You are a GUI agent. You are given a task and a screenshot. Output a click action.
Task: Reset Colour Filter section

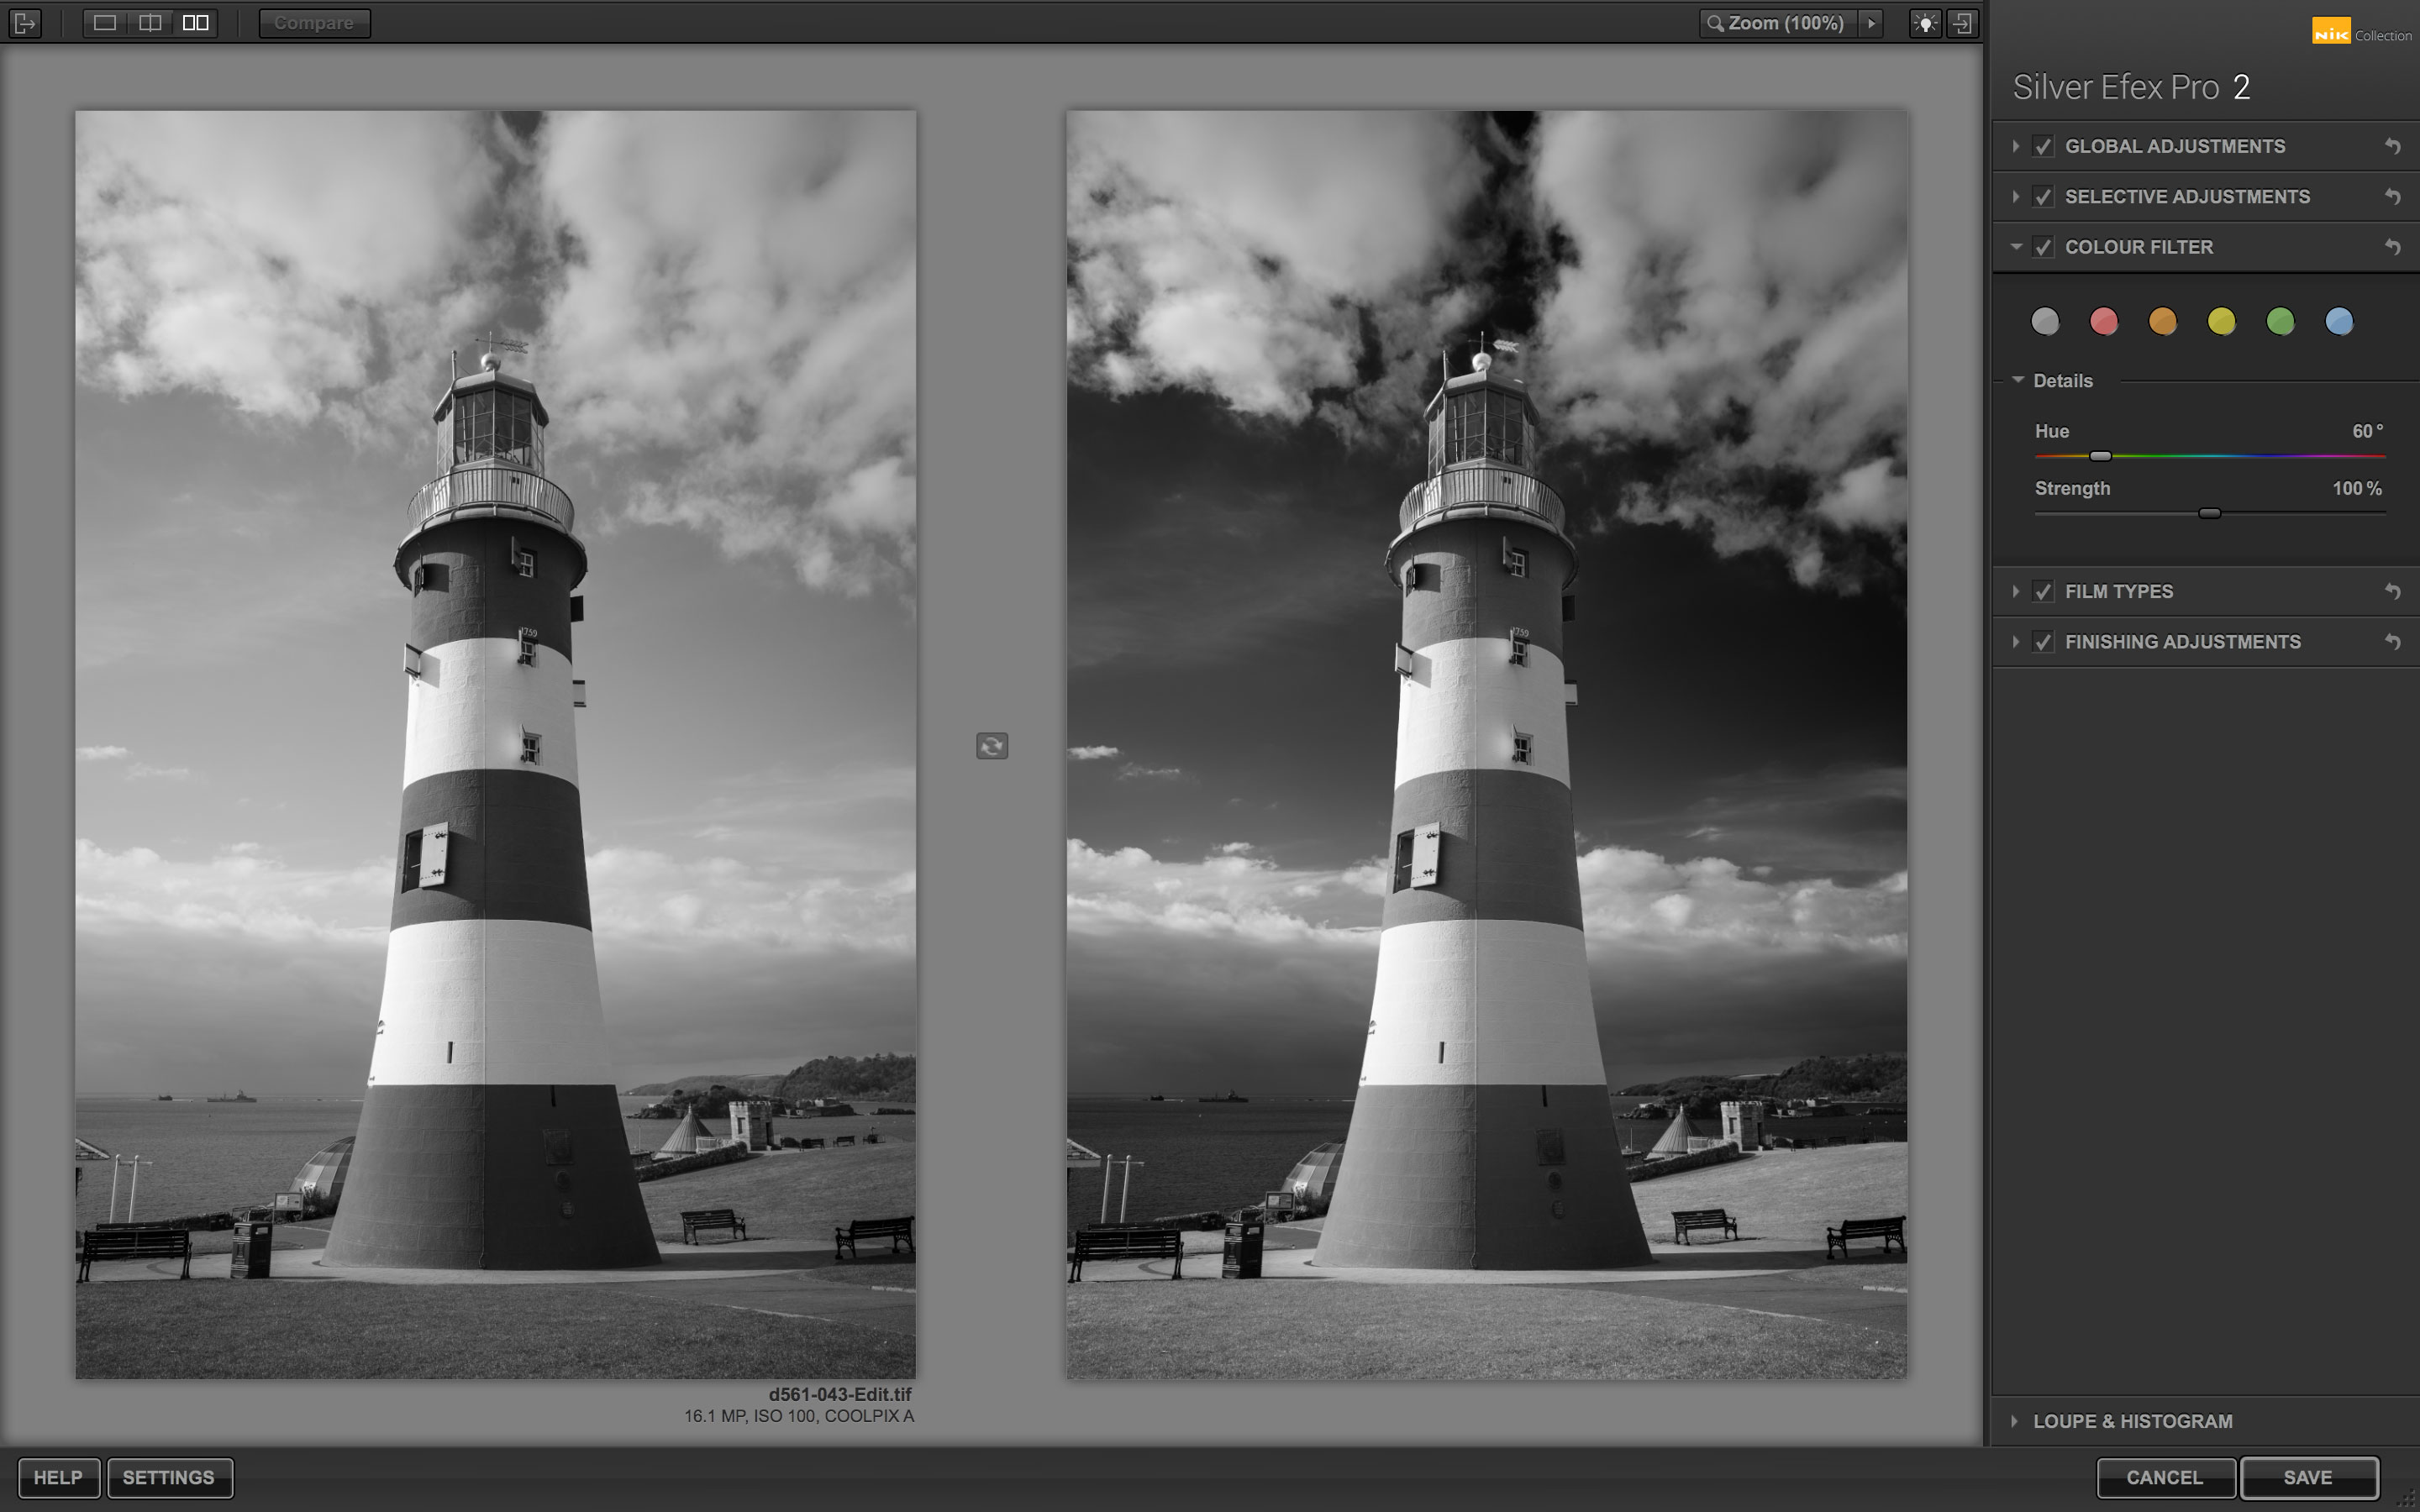[2392, 247]
